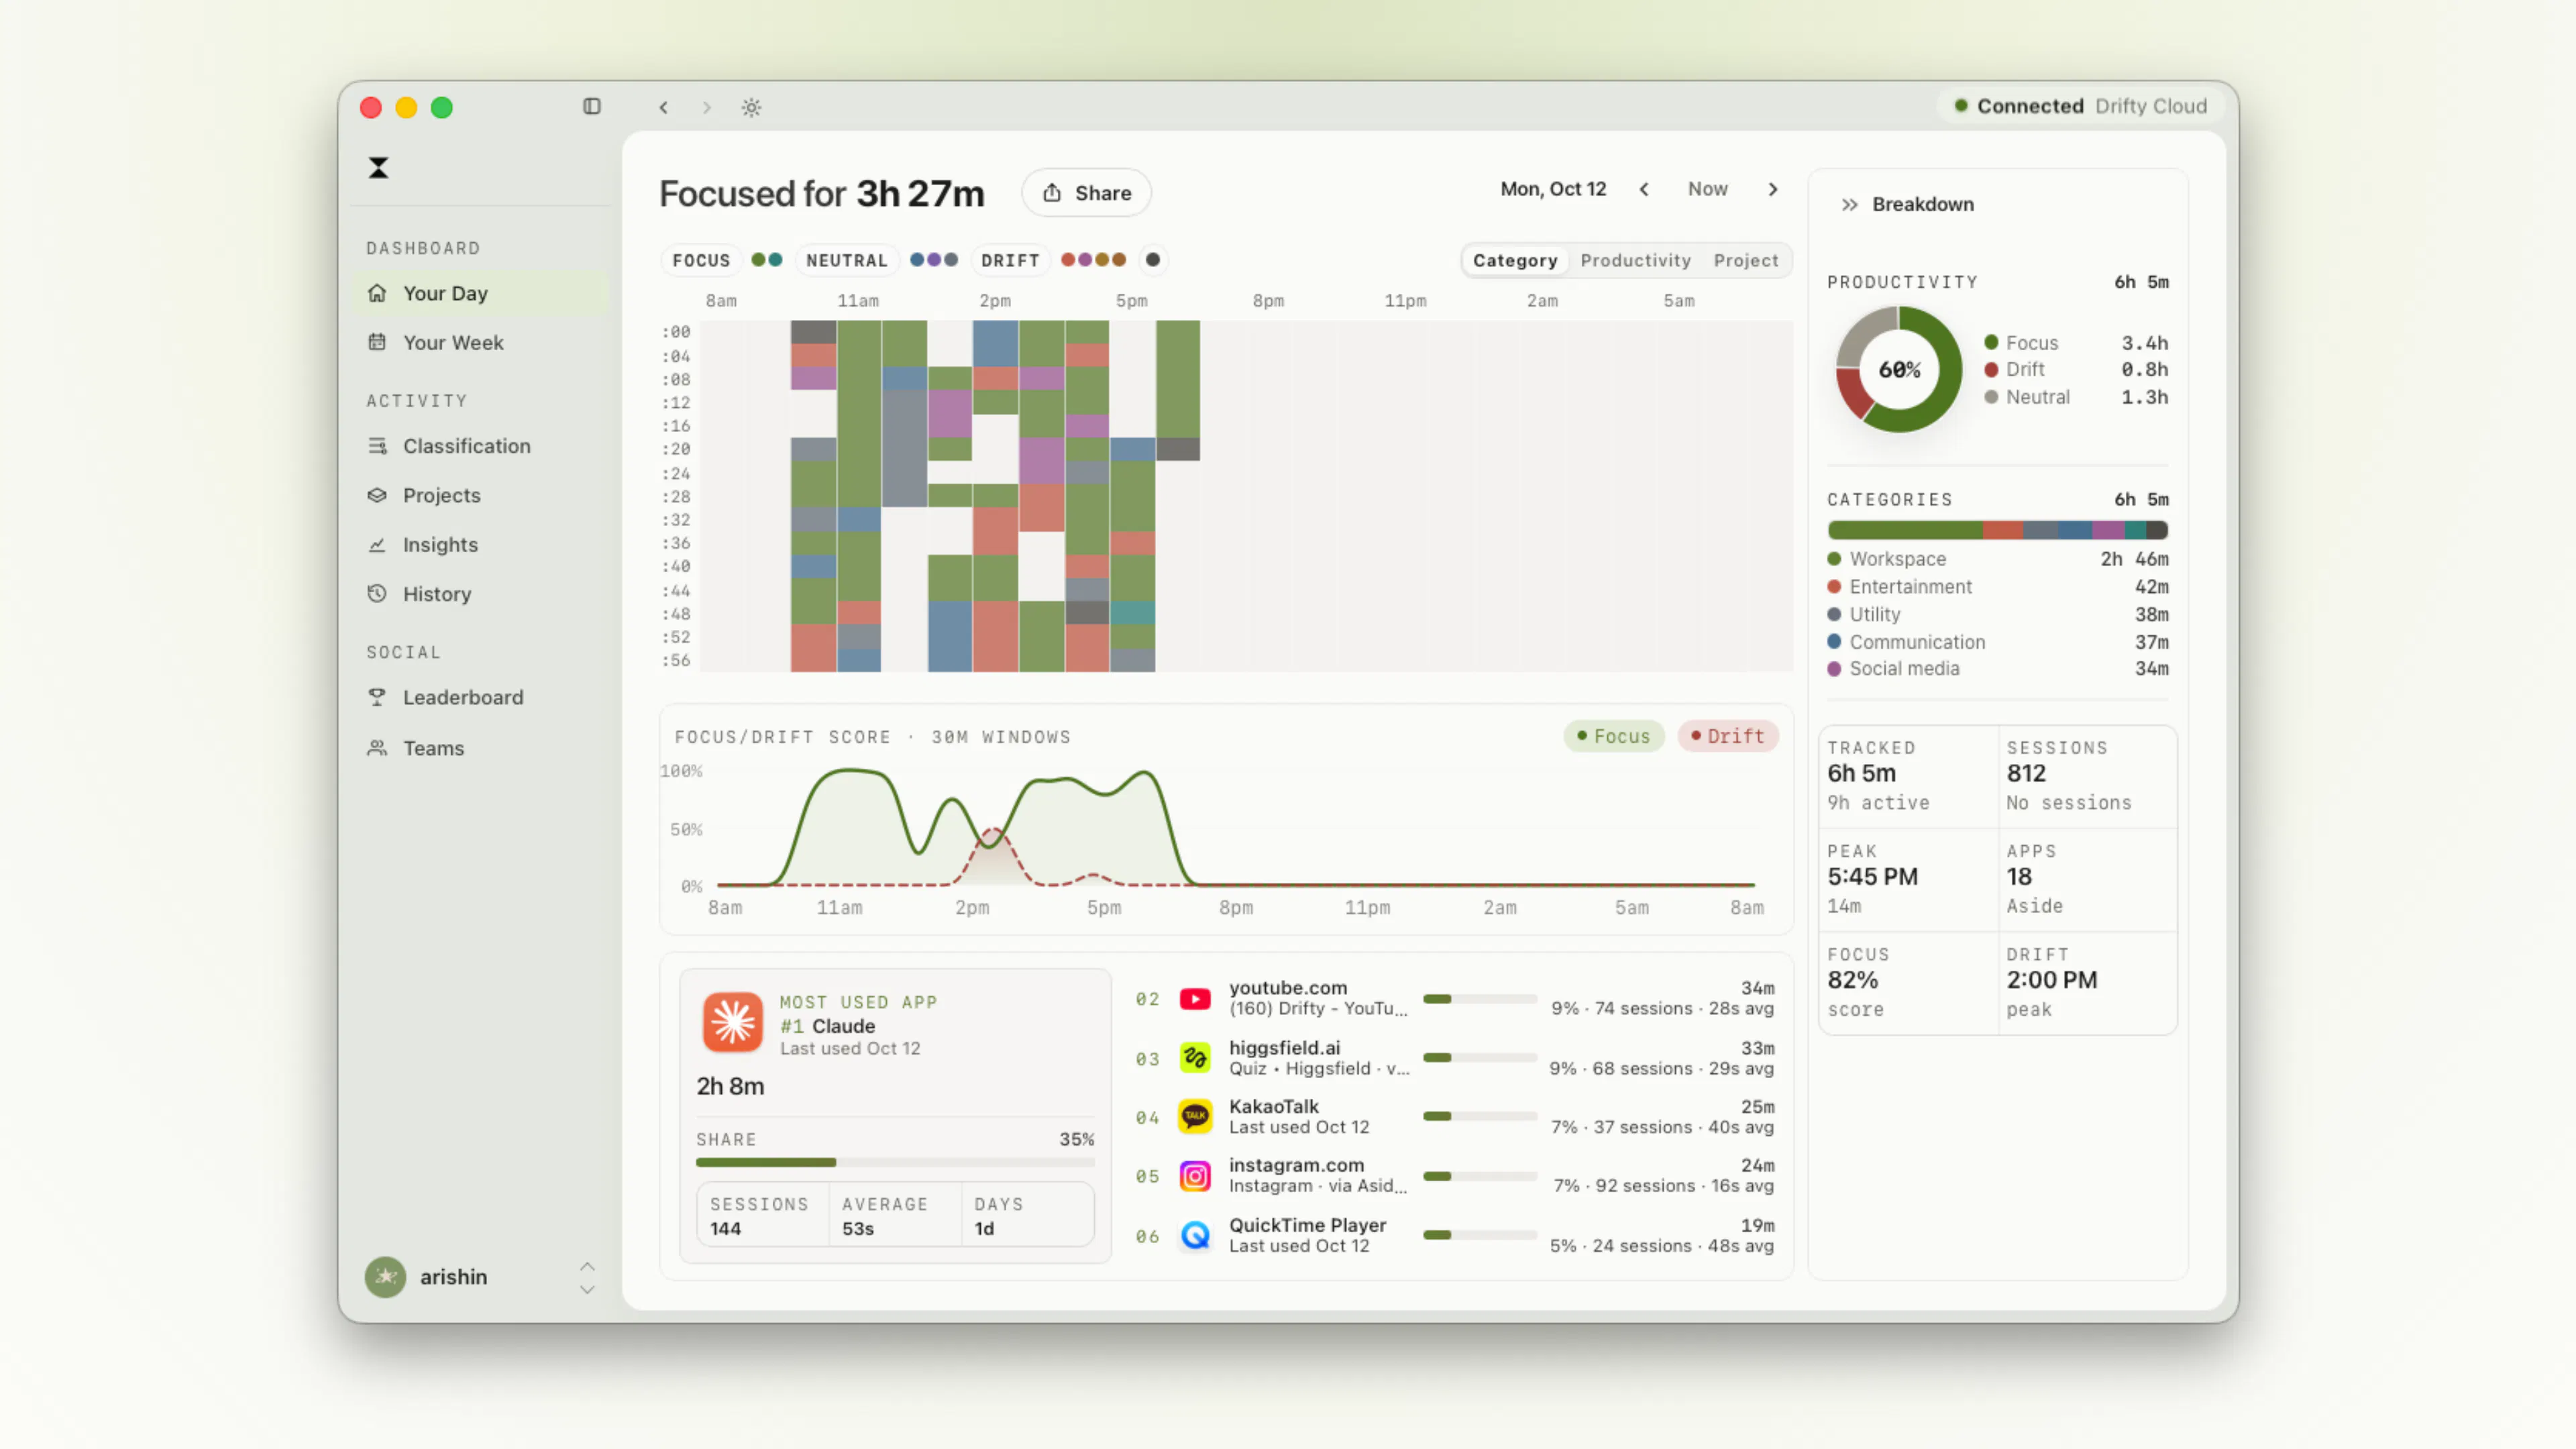2576x1449 pixels.
Task: Click the Entertainment category row
Action: [x=1998, y=587]
